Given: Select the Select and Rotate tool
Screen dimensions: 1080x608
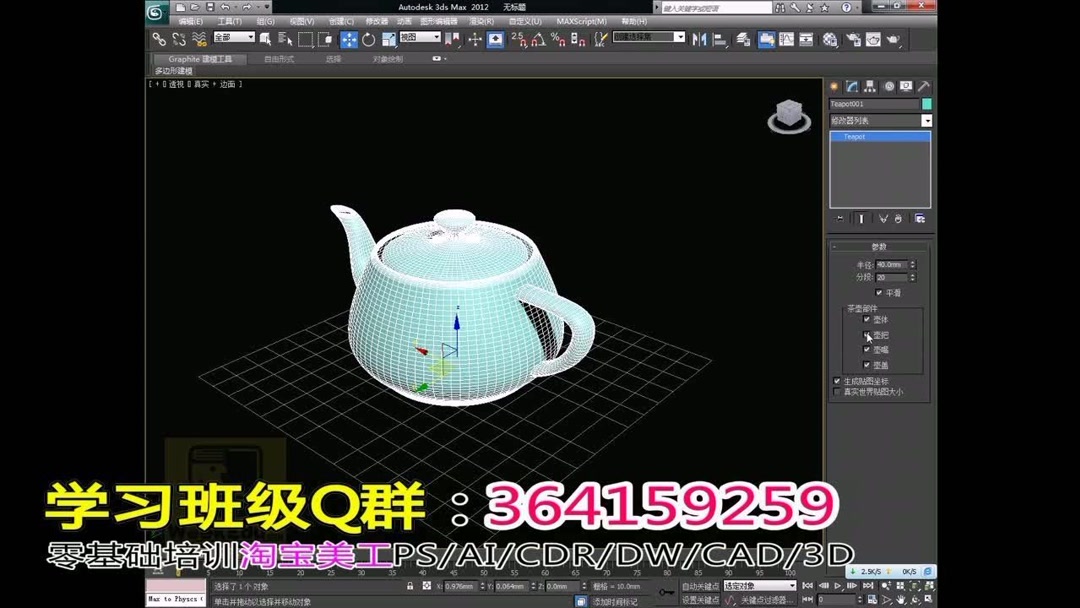Looking at the screenshot, I should coord(367,40).
